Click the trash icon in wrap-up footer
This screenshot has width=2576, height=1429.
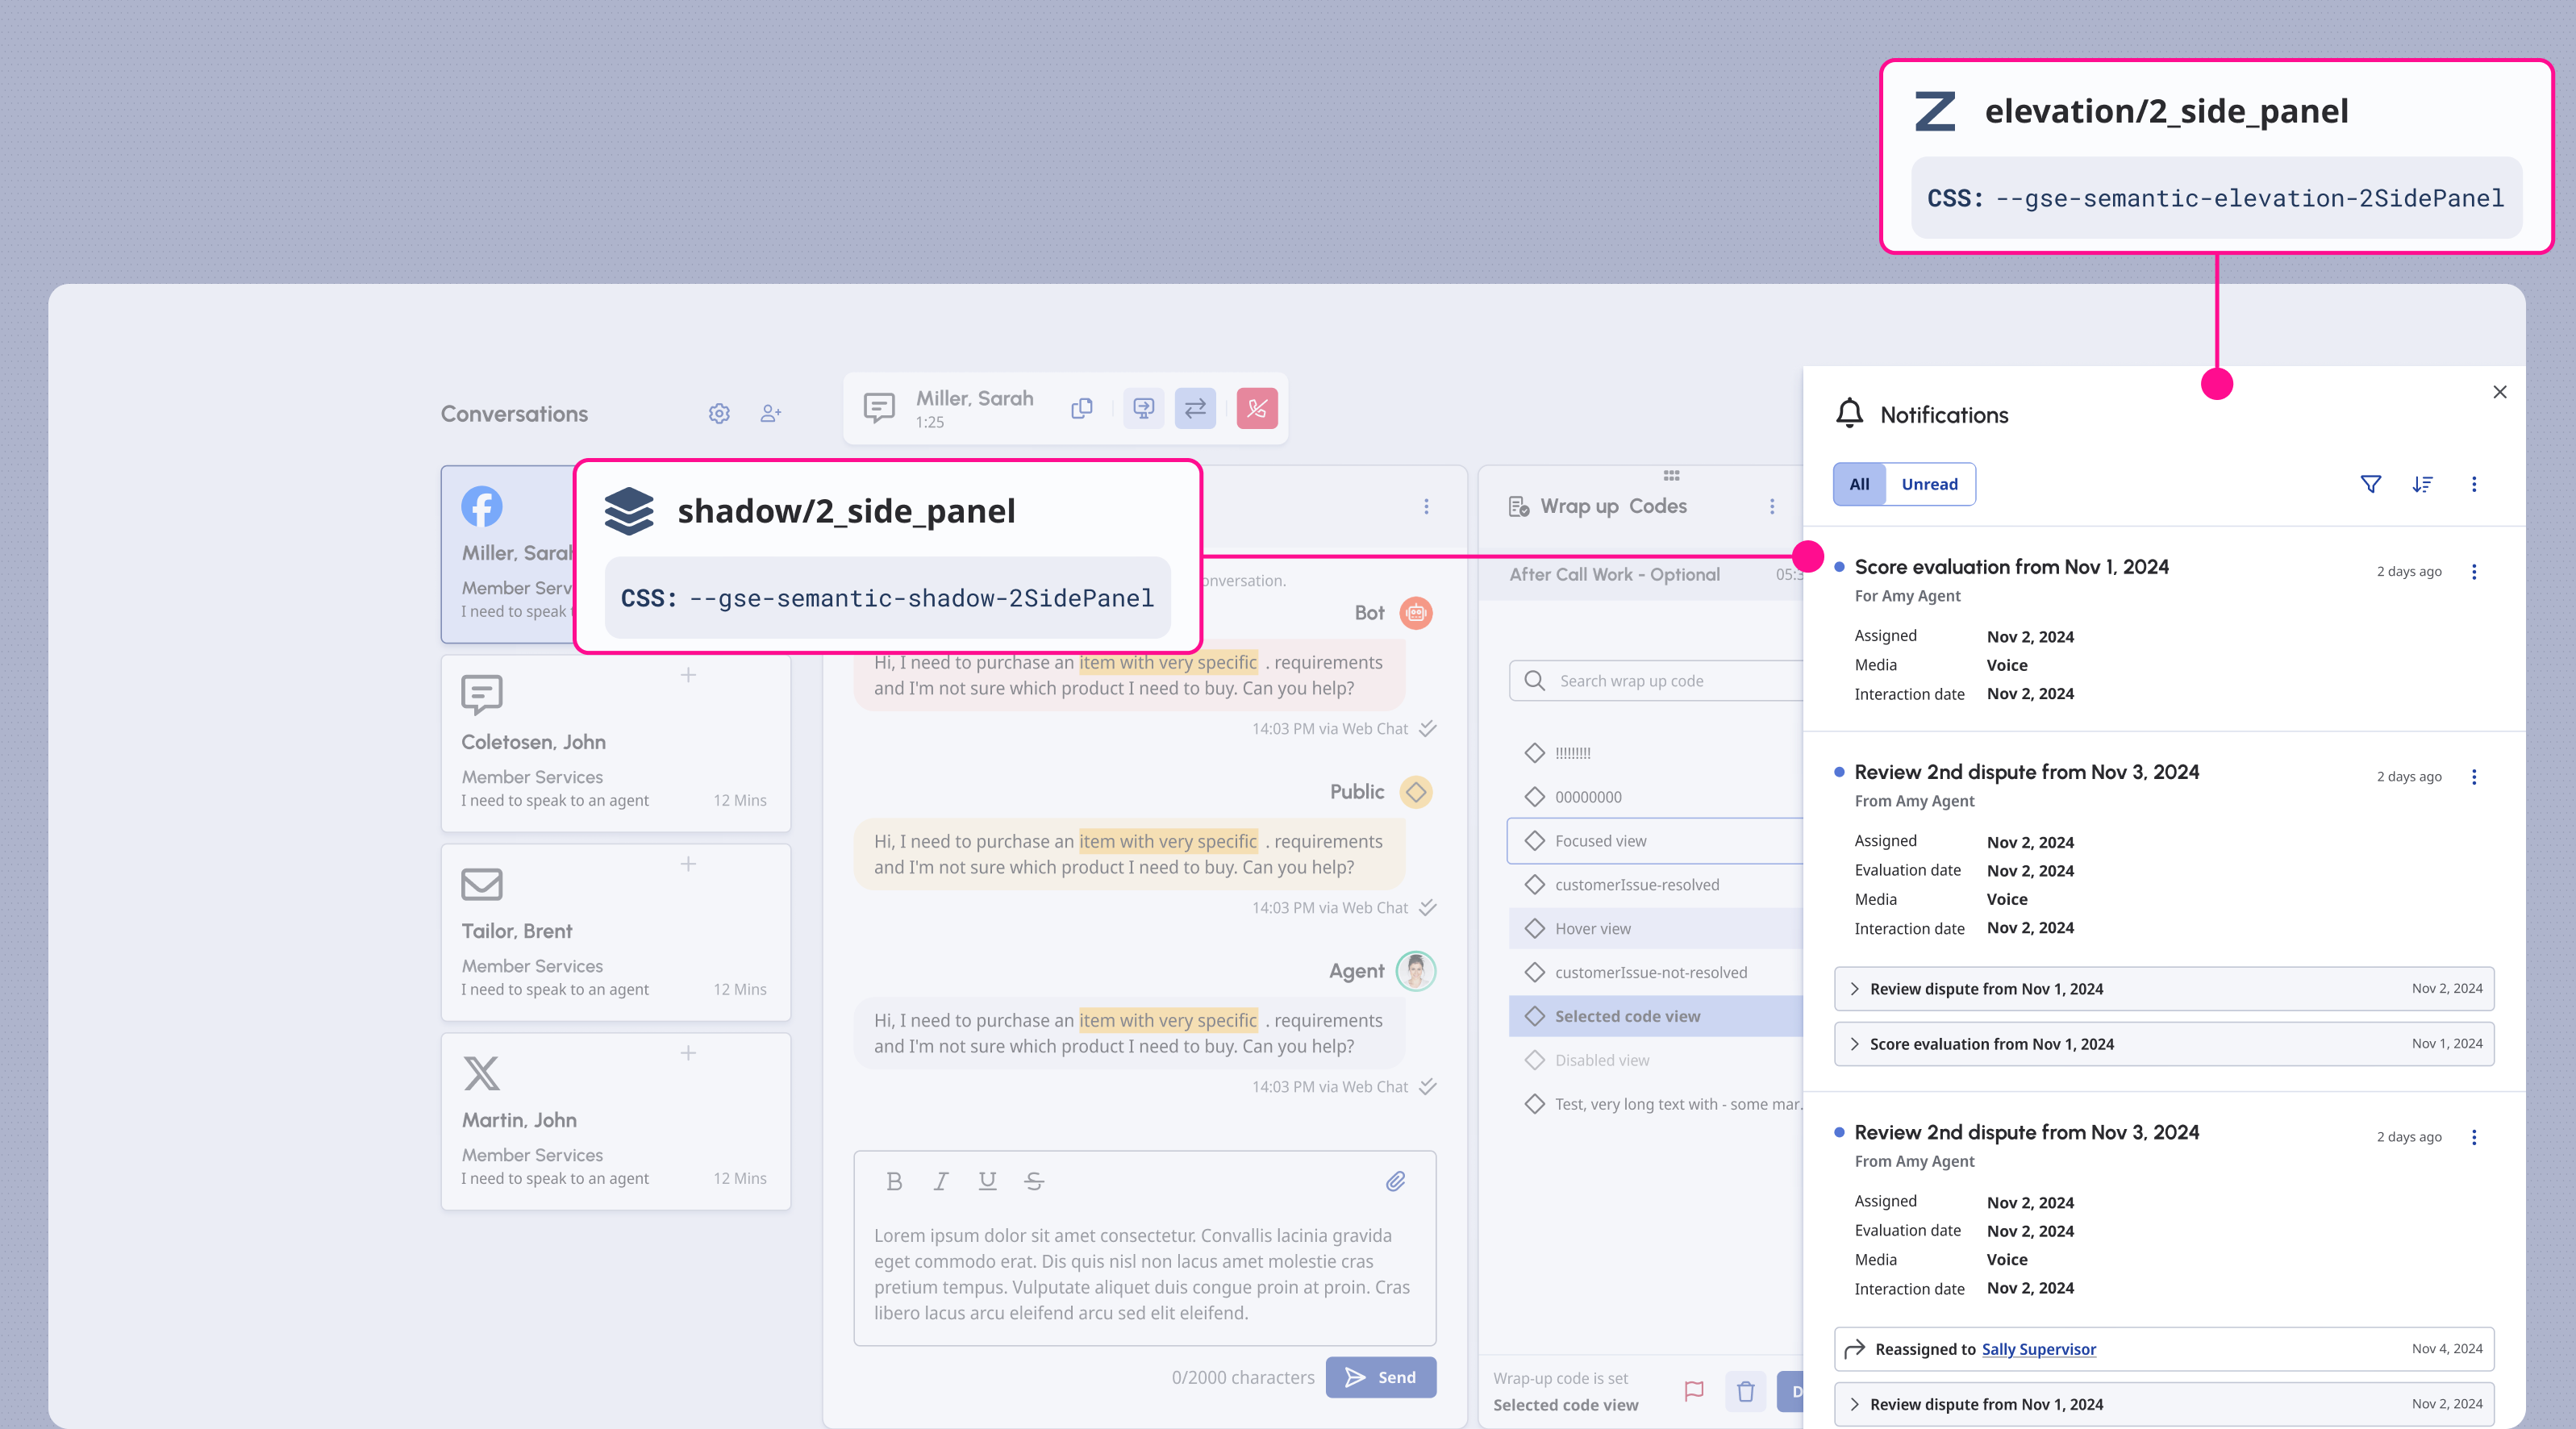click(x=1745, y=1391)
